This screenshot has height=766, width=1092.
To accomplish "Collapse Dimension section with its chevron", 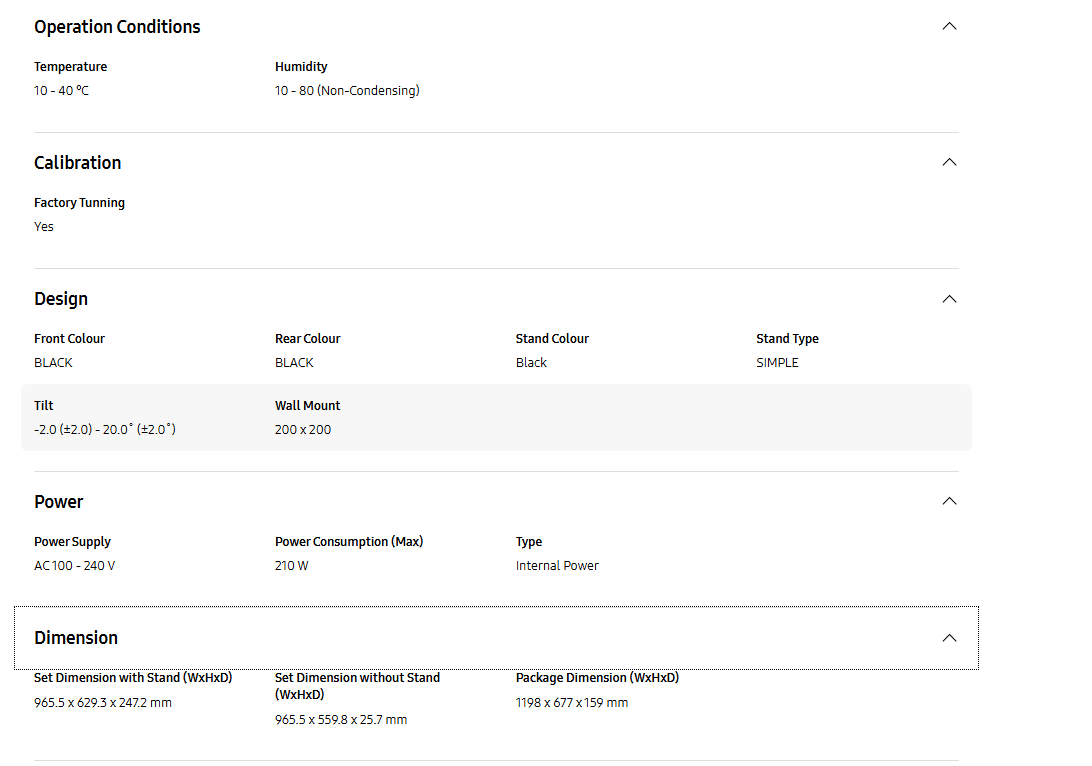I will coord(949,637).
